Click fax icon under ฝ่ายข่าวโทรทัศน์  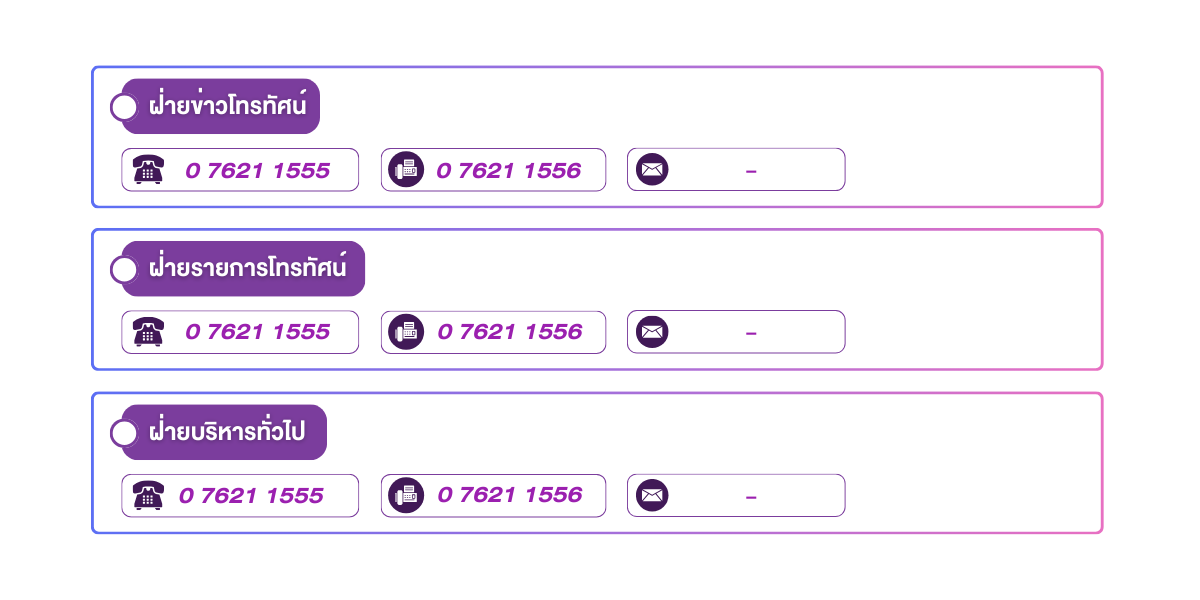[406, 170]
